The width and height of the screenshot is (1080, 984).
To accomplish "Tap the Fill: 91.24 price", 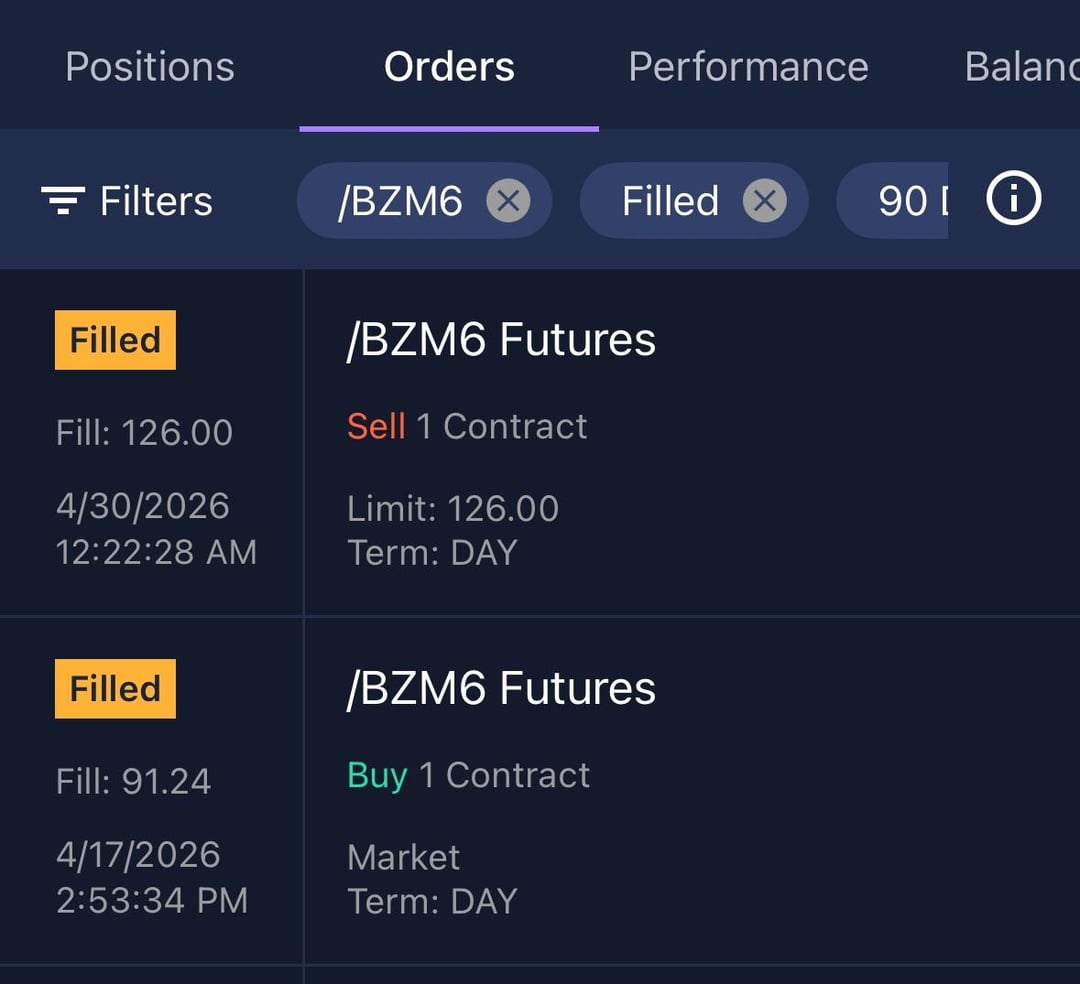I will click(x=133, y=781).
